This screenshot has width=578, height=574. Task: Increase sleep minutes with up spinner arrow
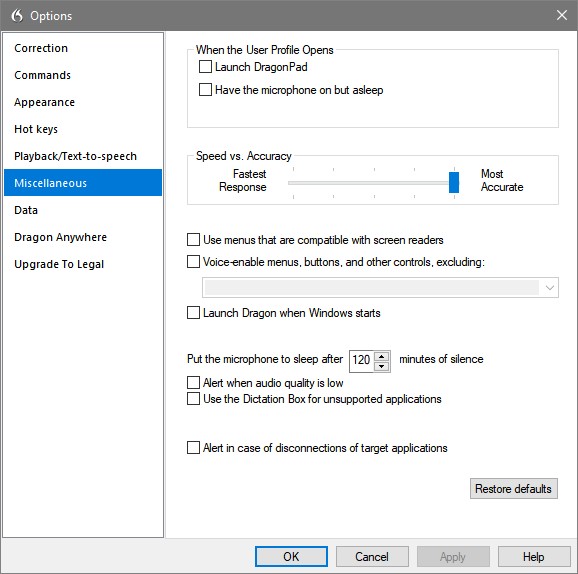point(382,356)
